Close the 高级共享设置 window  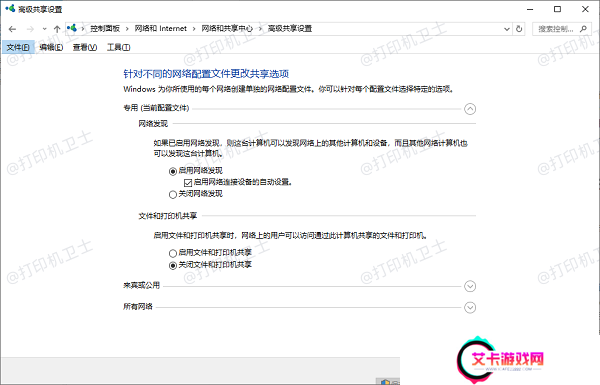585,9
